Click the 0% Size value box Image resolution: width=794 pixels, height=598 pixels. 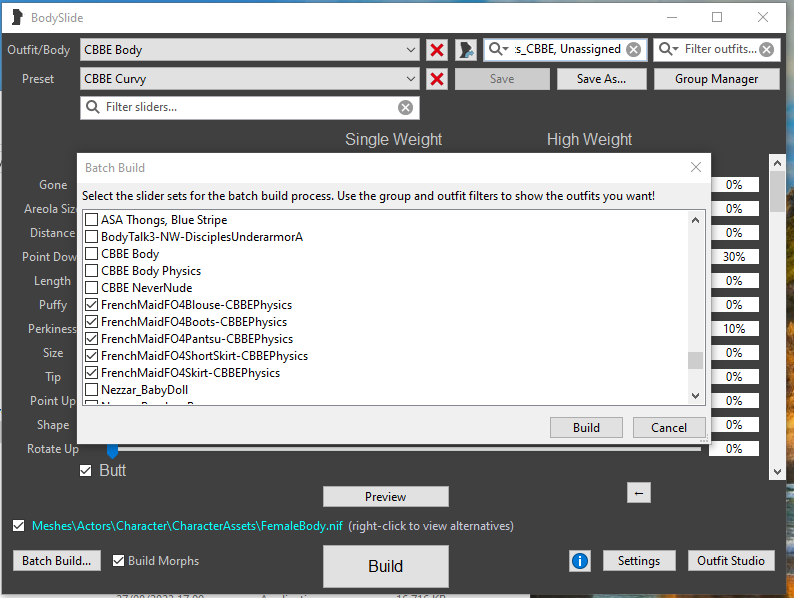(734, 353)
